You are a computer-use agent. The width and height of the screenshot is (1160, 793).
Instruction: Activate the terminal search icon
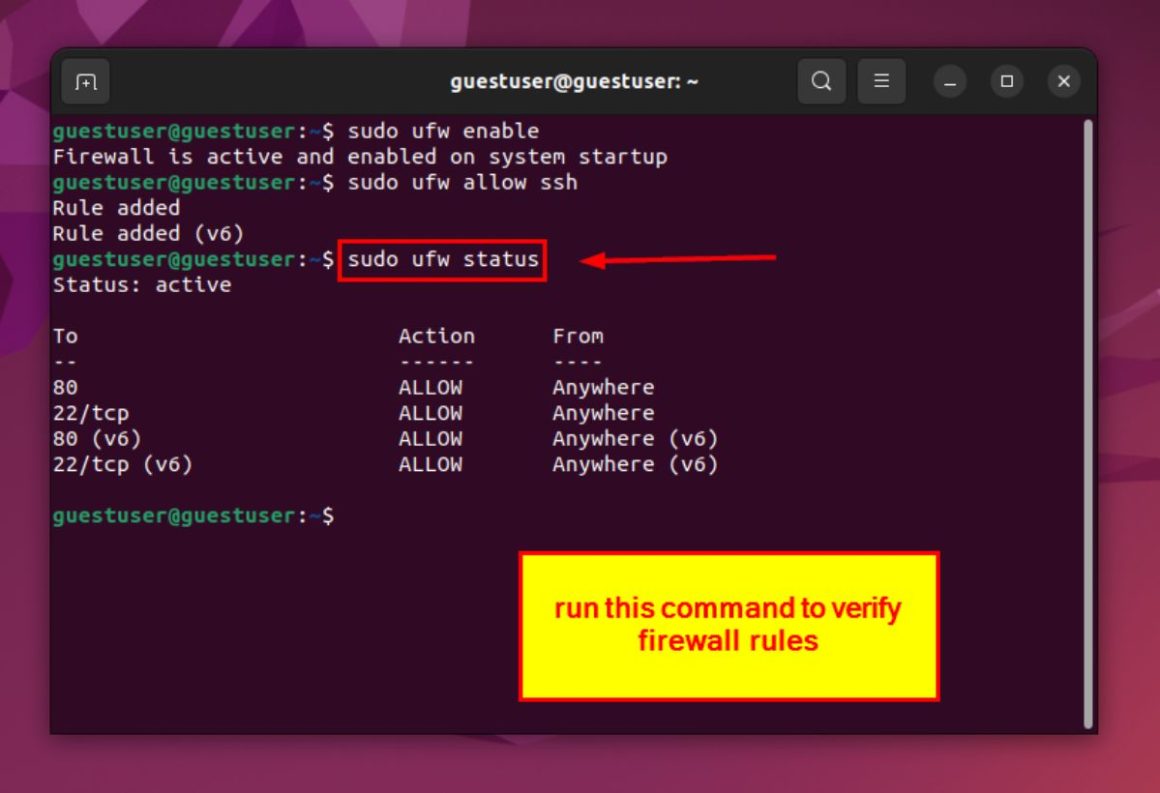pyautogui.click(x=821, y=81)
